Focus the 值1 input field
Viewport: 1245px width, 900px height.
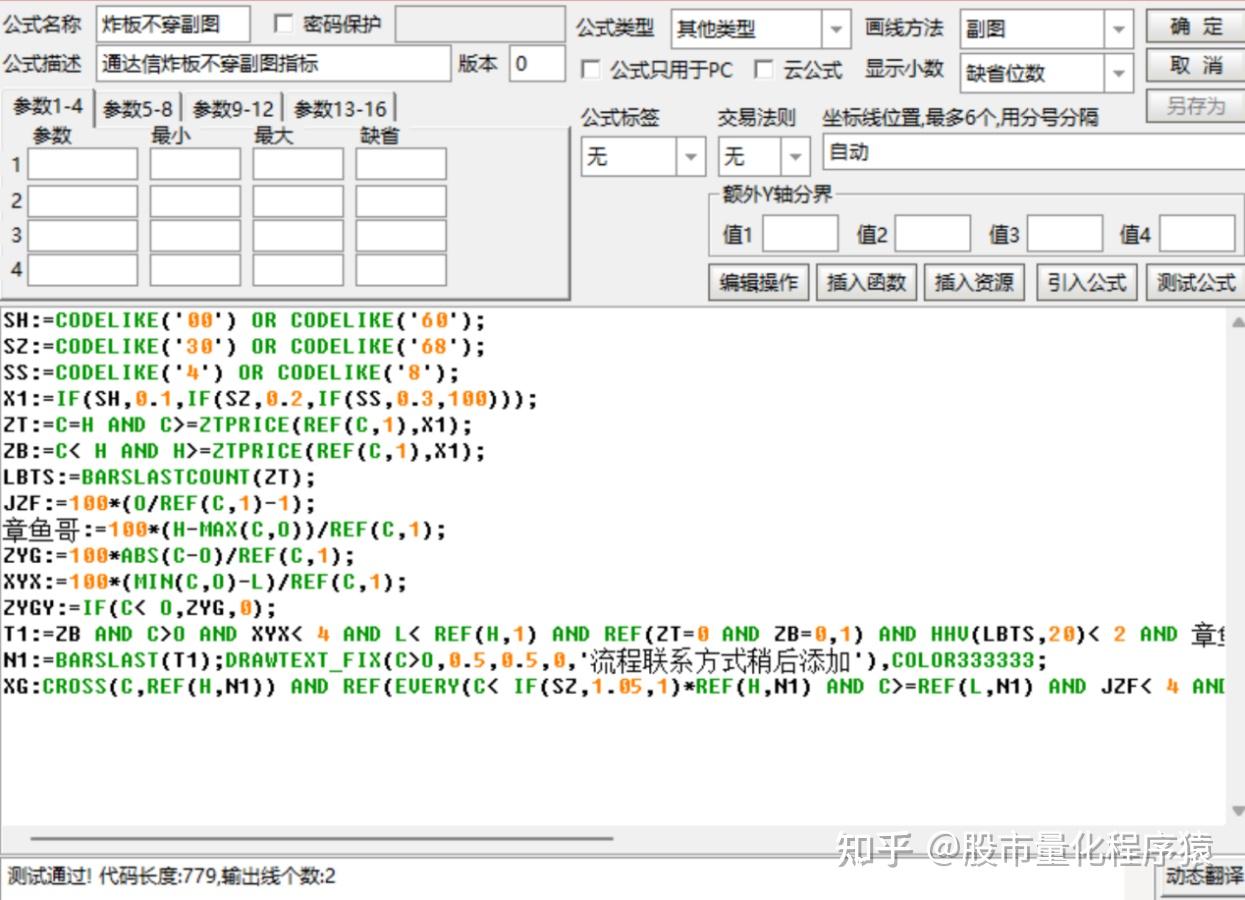click(800, 234)
